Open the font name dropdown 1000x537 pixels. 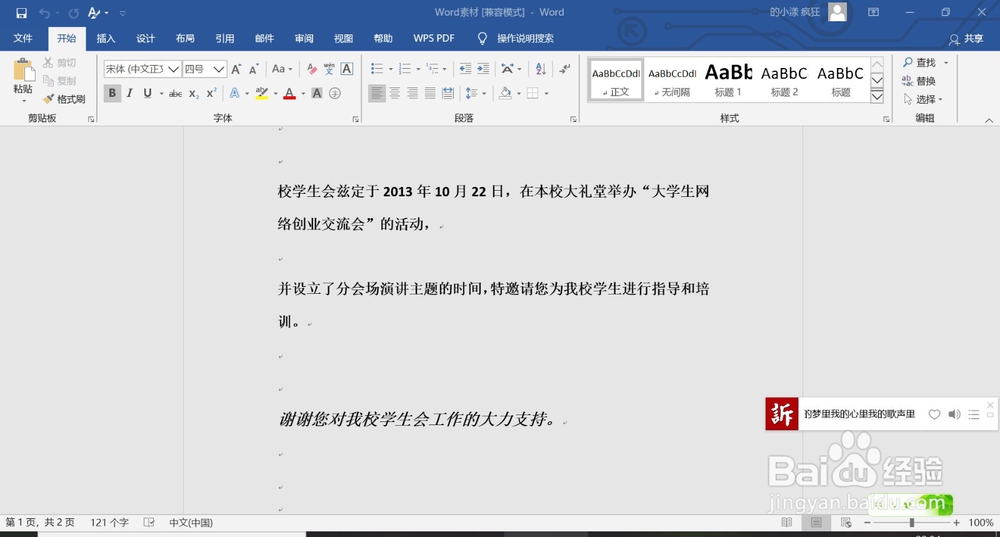point(173,69)
